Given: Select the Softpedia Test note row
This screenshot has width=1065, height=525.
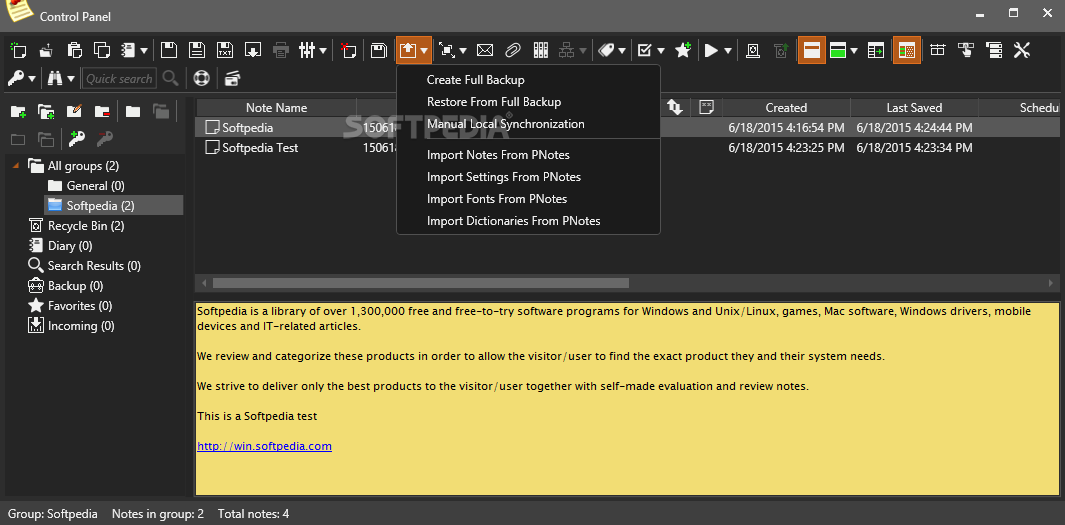Looking at the screenshot, I should (x=628, y=147).
